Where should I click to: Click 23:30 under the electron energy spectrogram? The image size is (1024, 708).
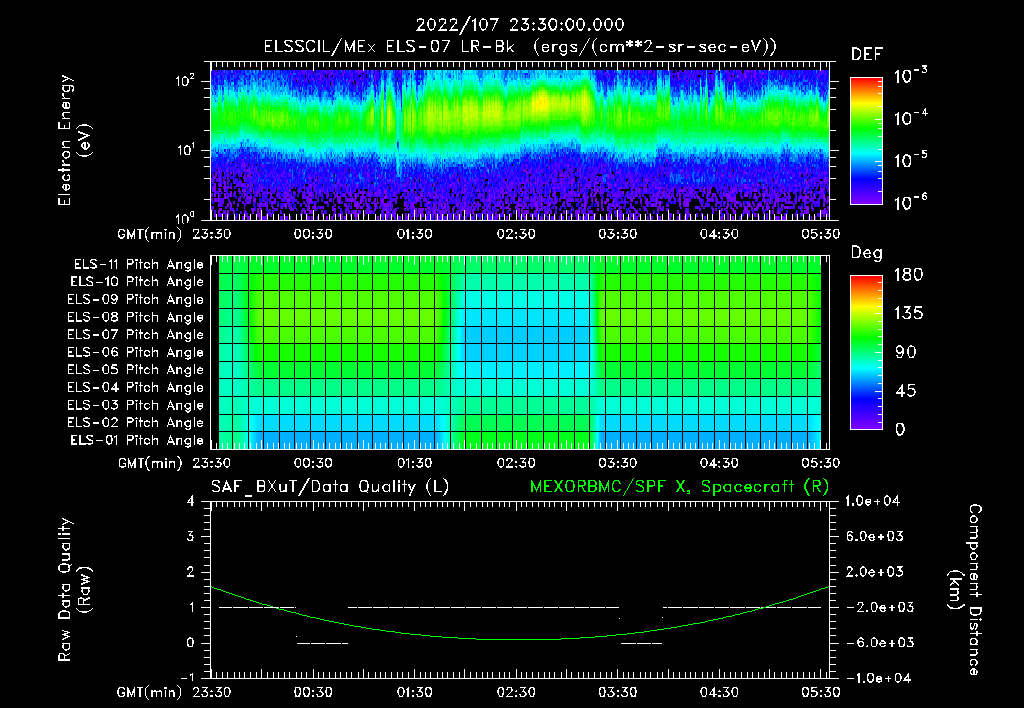(x=212, y=234)
